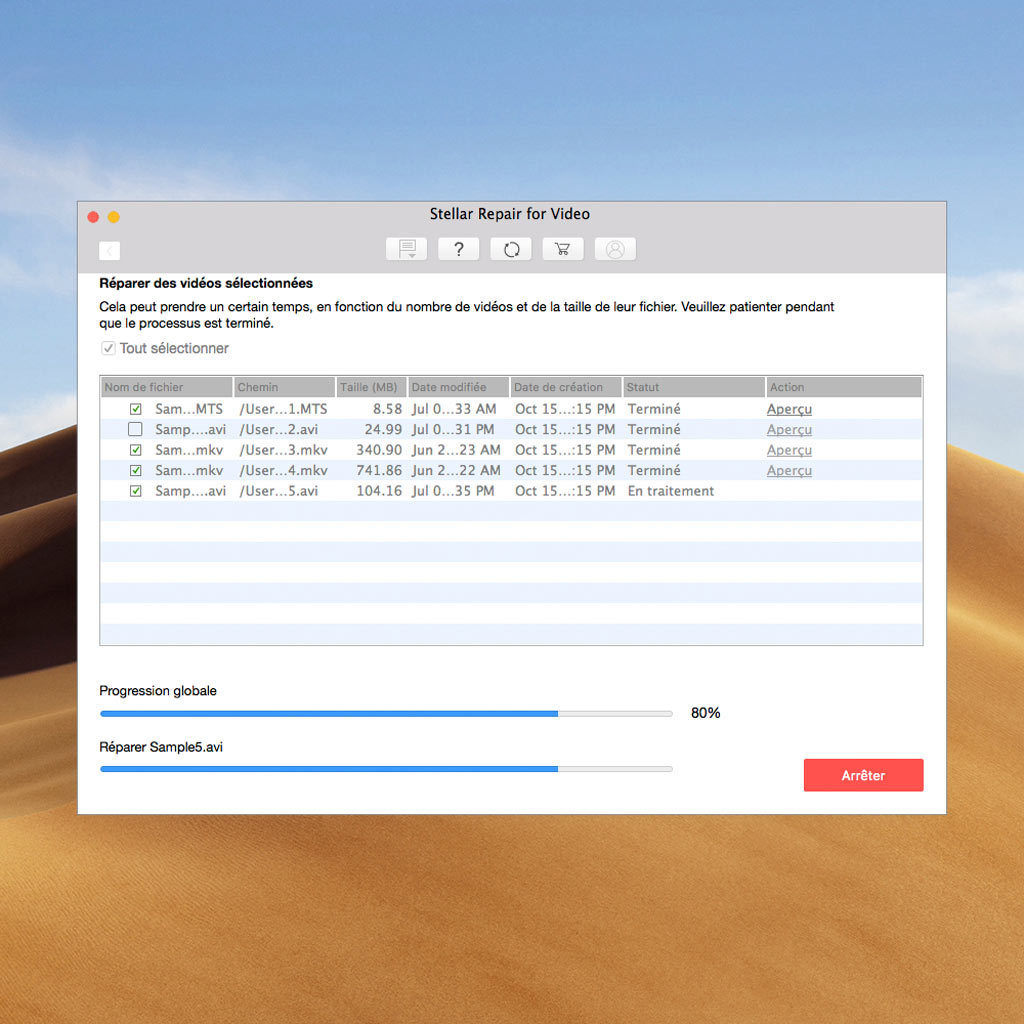The height and width of the screenshot is (1024, 1024).
Task: Click Jun 2...23 AM modified date
Action: [456, 450]
